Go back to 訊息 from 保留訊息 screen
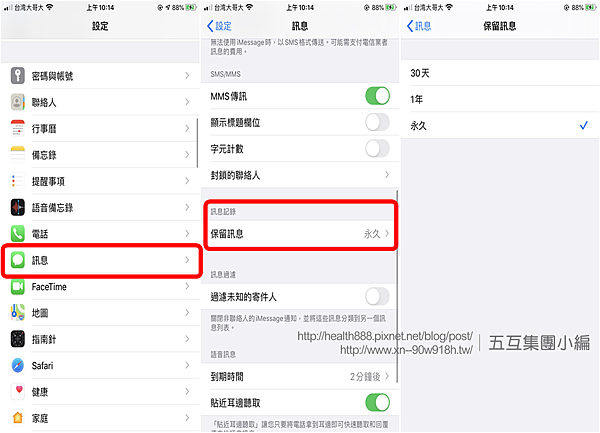The image size is (600, 433). pos(419,26)
